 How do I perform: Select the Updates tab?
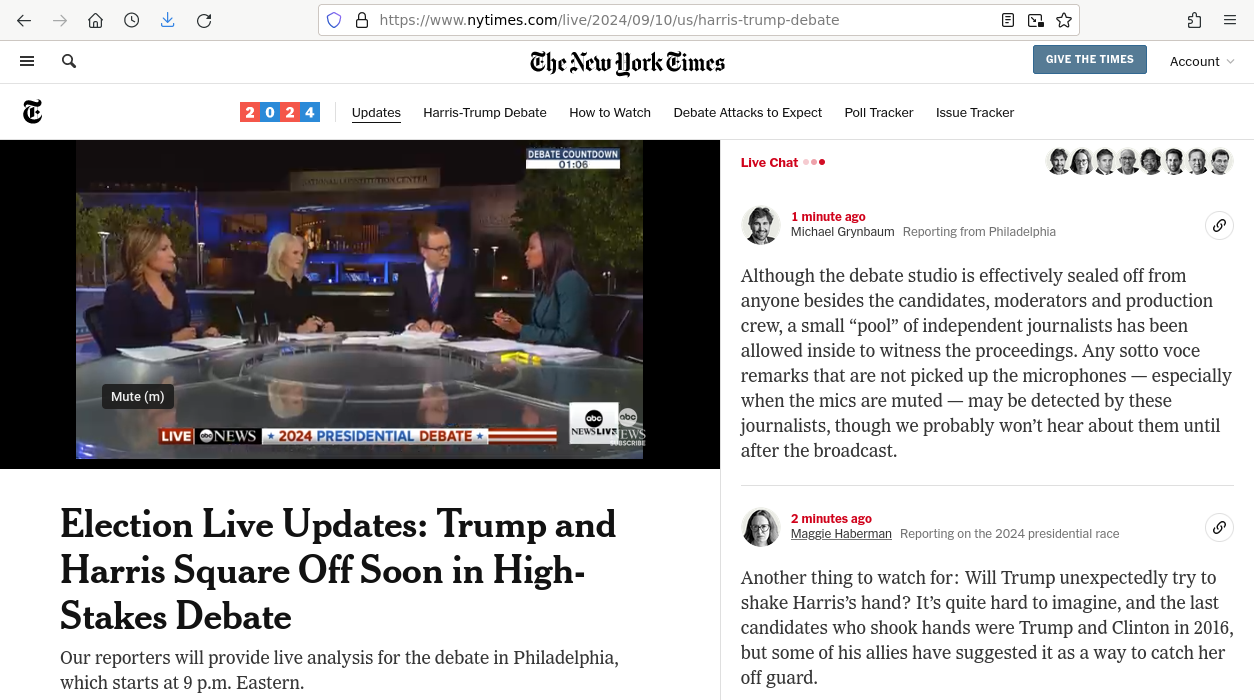pyautogui.click(x=376, y=113)
